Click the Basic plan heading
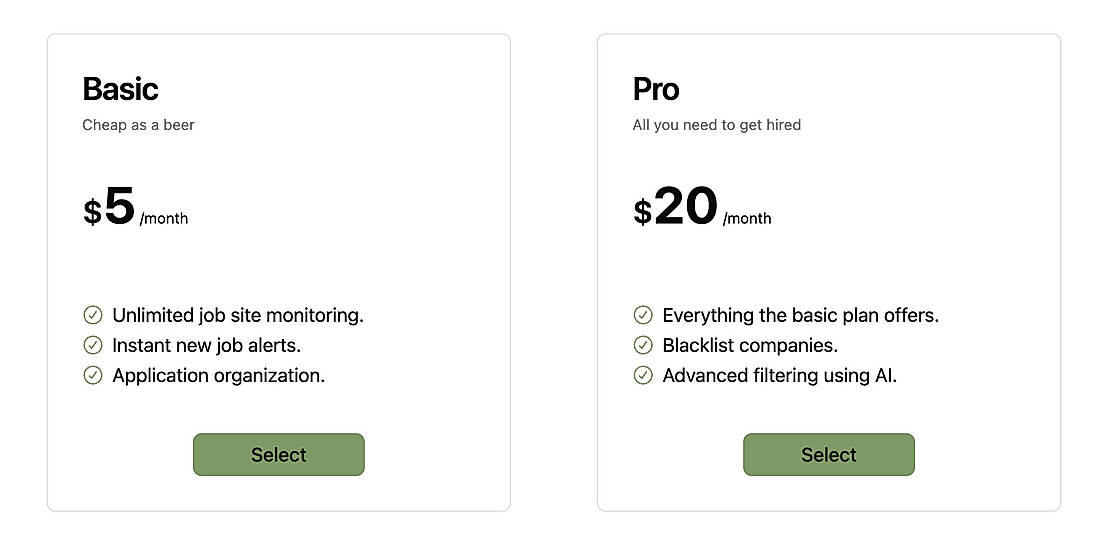 [120, 89]
